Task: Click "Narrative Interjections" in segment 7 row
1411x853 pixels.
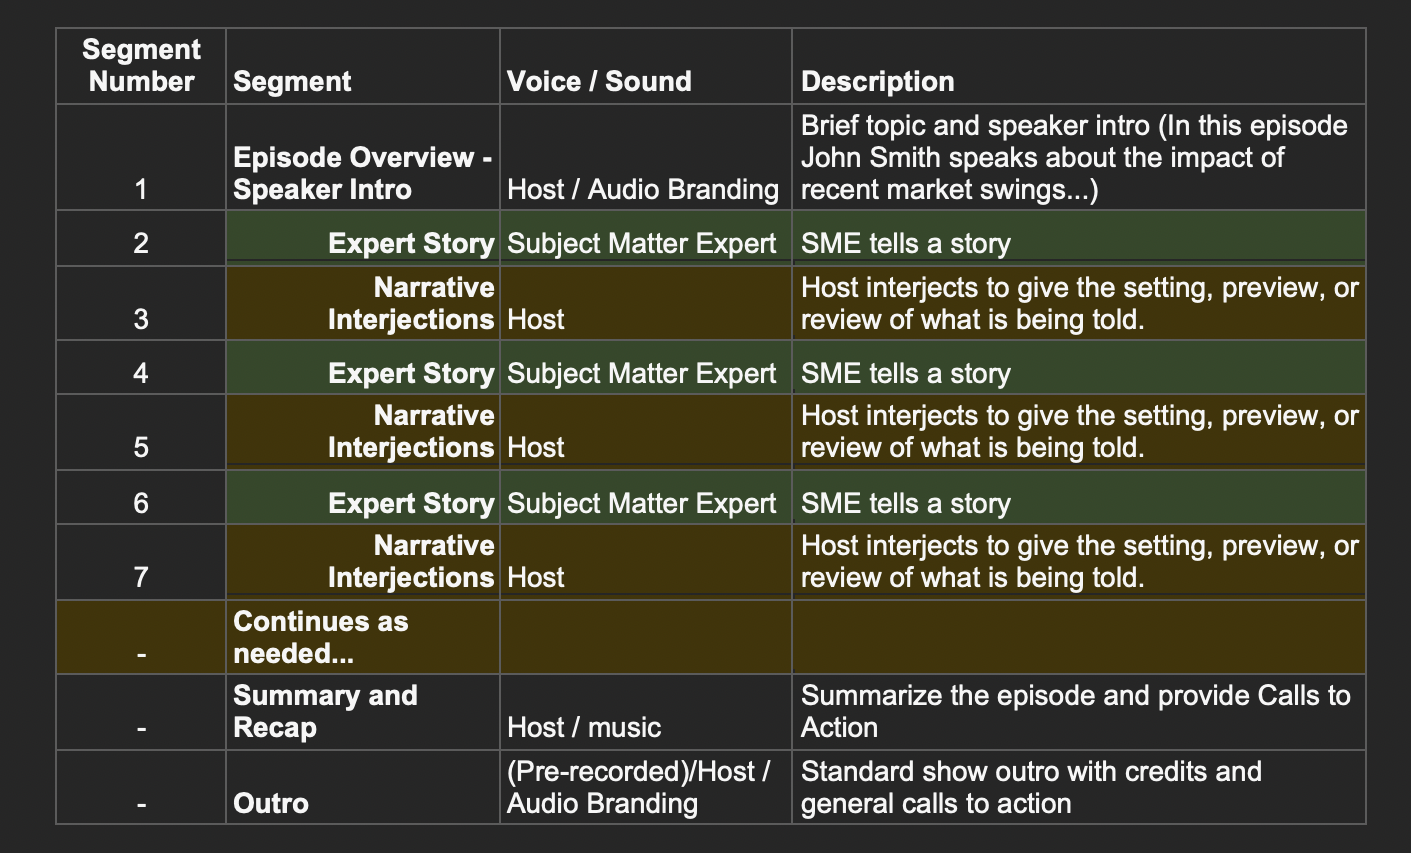Action: pos(363,562)
